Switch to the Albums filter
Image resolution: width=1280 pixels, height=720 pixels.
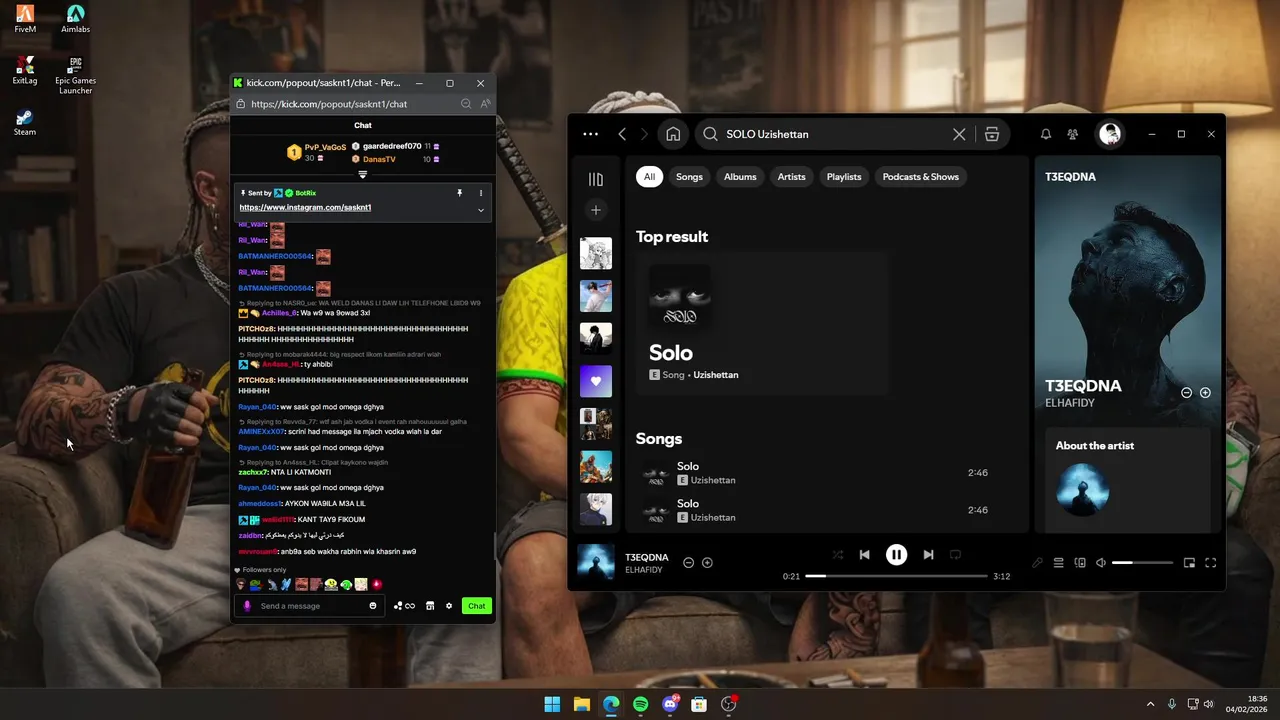740,177
